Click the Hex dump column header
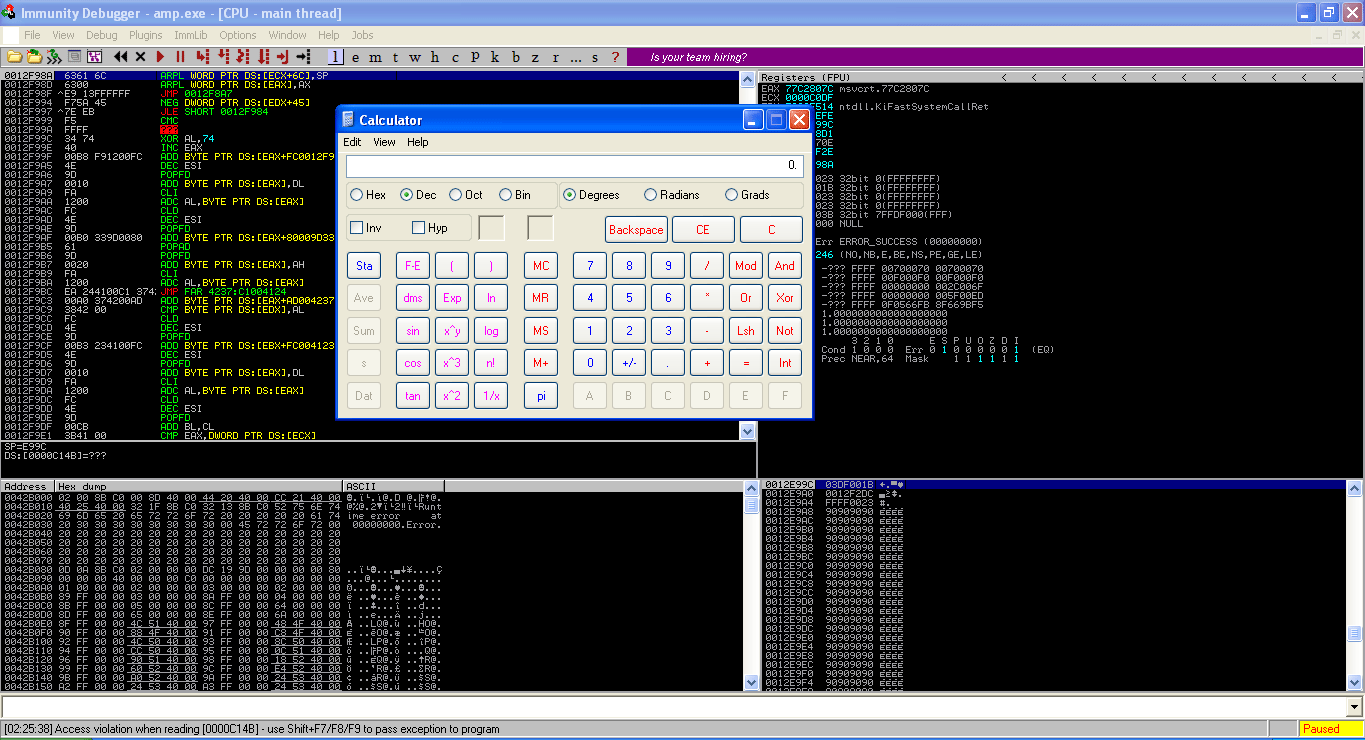 [199, 486]
